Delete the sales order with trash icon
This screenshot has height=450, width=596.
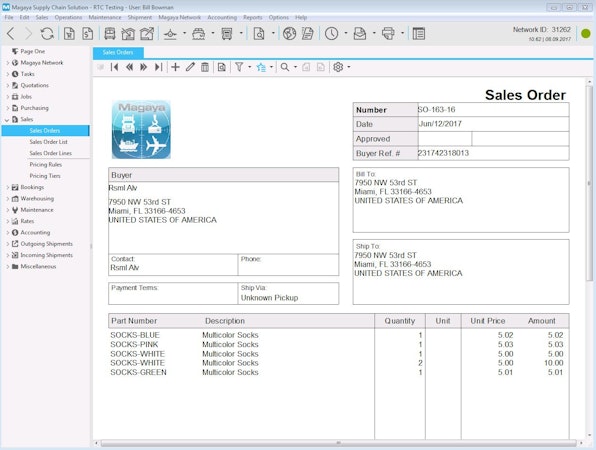tap(205, 67)
